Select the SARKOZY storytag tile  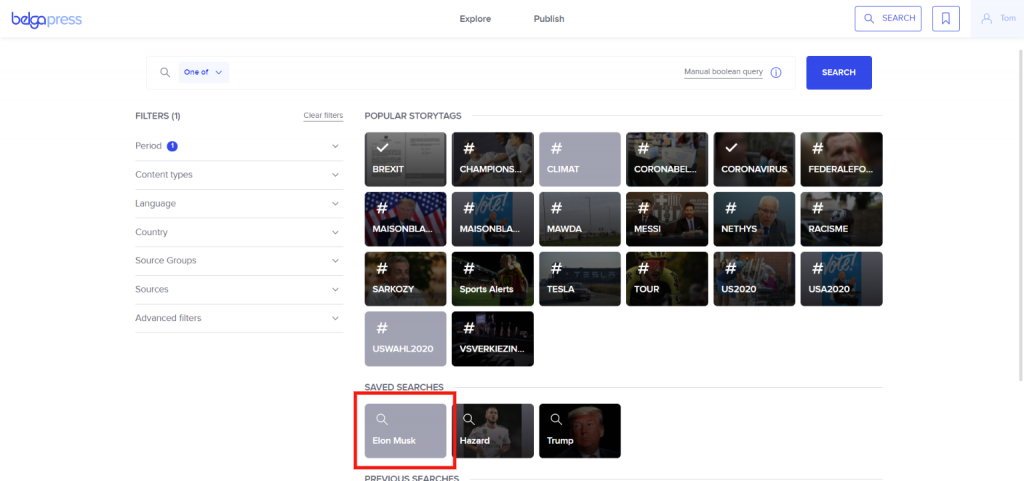pyautogui.click(x=406, y=279)
